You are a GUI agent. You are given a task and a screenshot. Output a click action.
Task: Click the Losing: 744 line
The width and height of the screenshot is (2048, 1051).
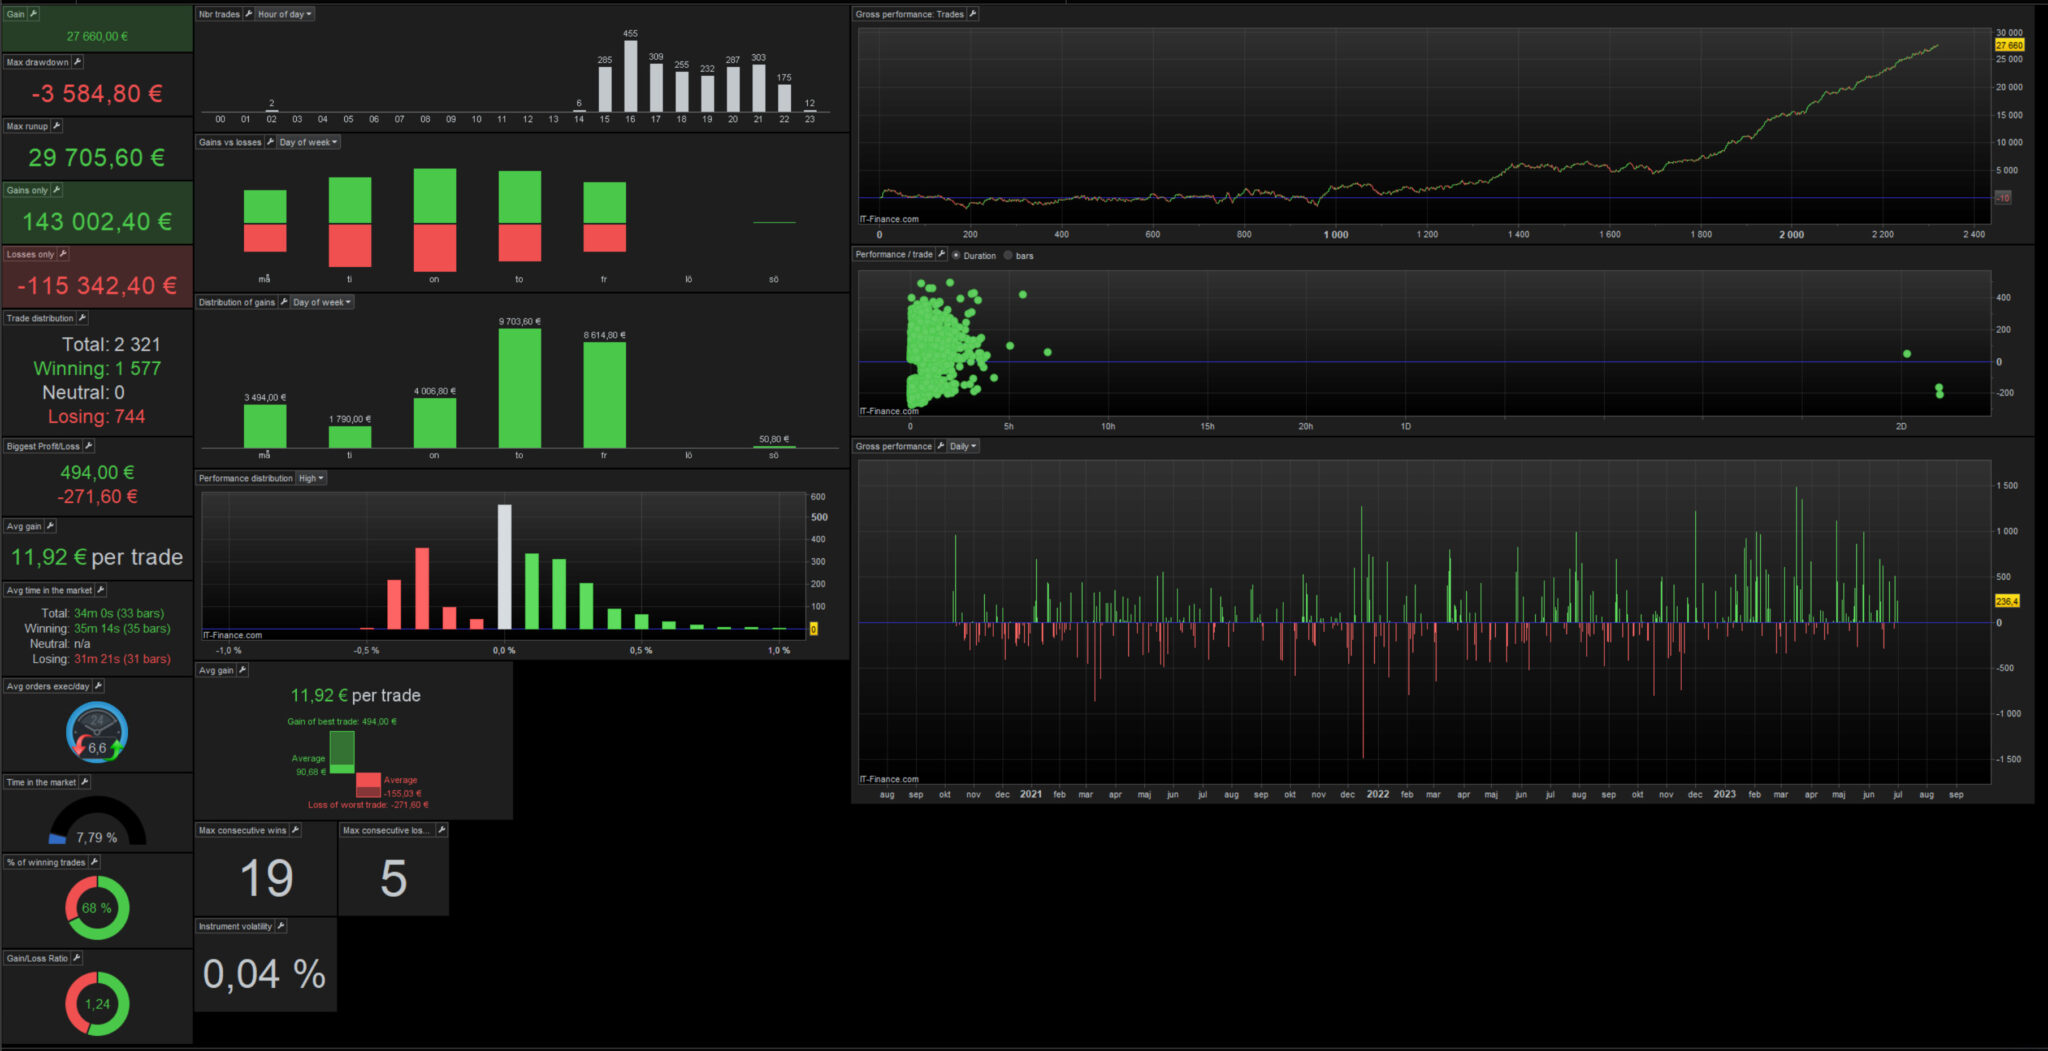point(97,416)
